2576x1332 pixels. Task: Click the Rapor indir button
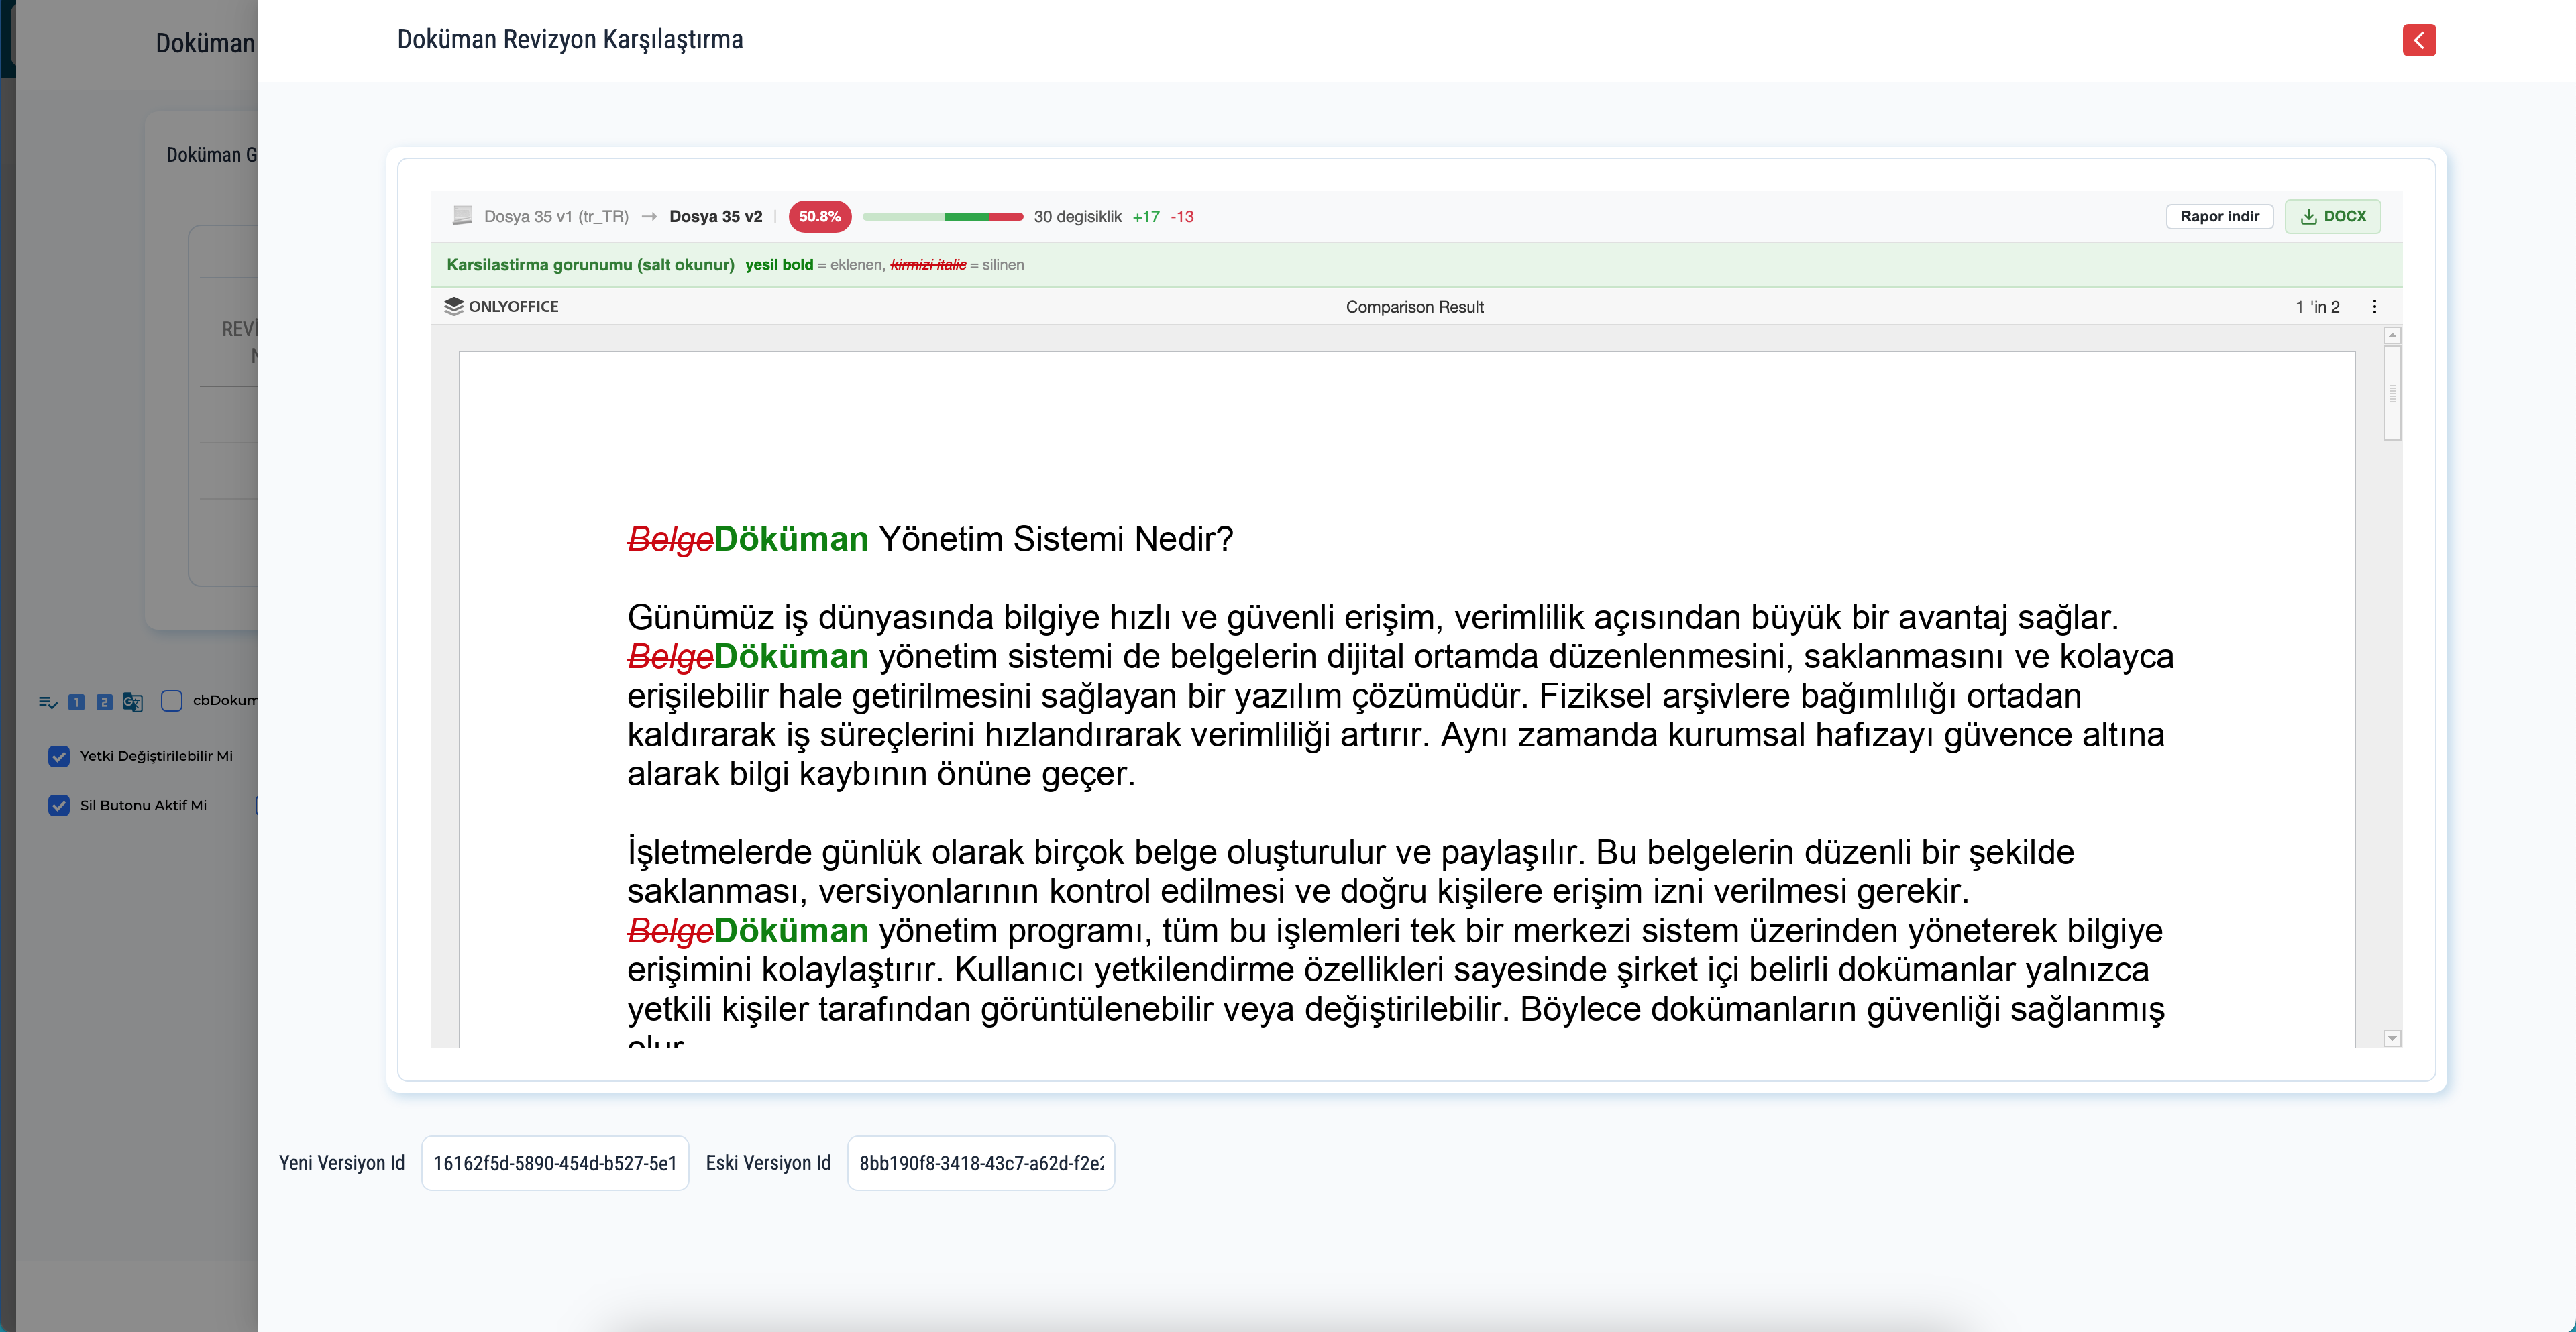(2219, 216)
